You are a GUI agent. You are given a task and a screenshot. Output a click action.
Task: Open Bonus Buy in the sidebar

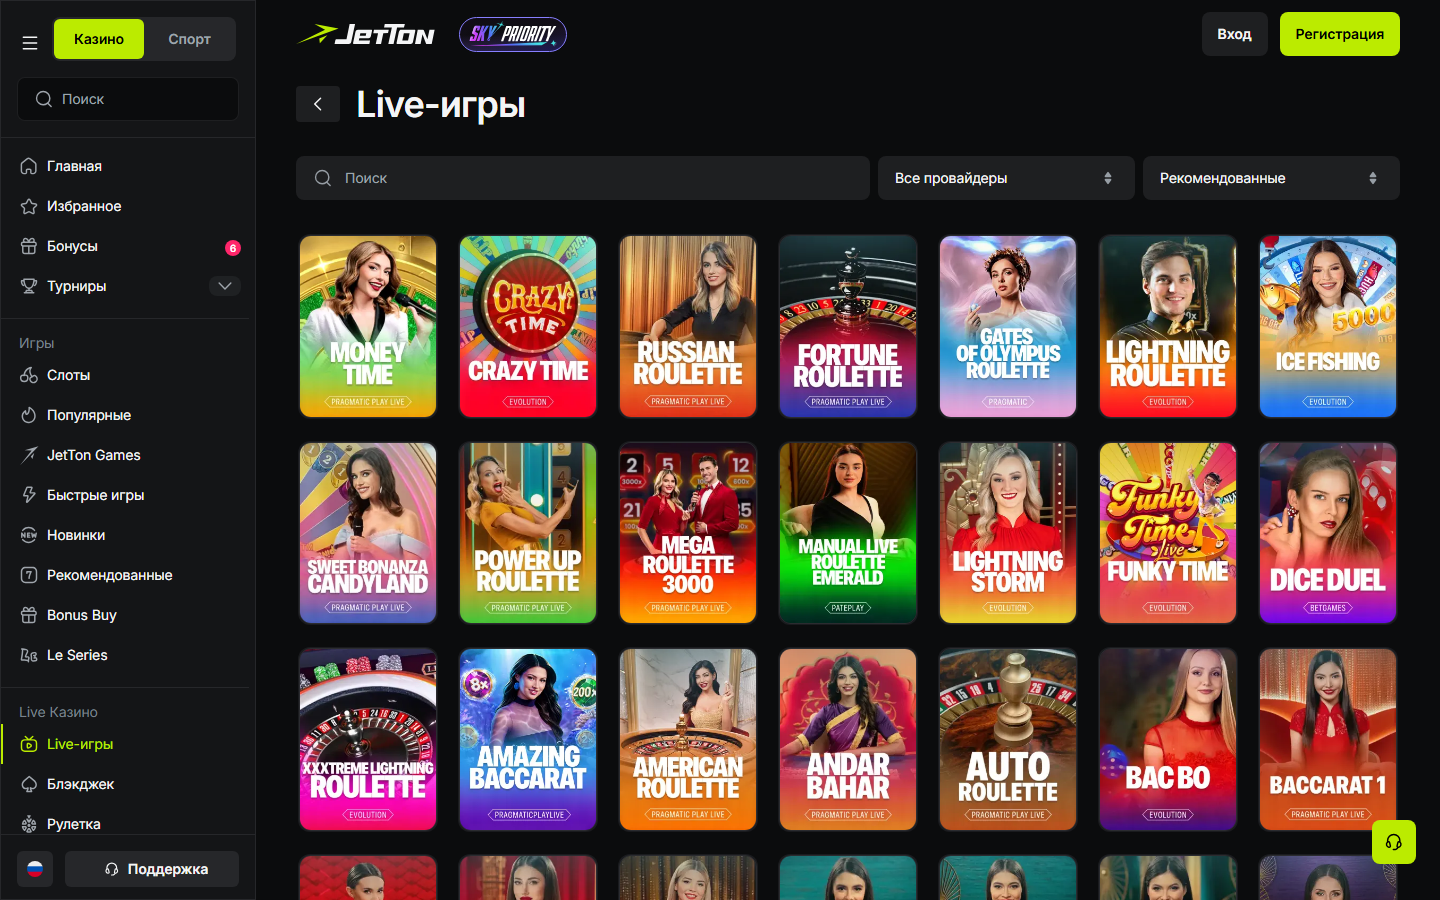(82, 615)
